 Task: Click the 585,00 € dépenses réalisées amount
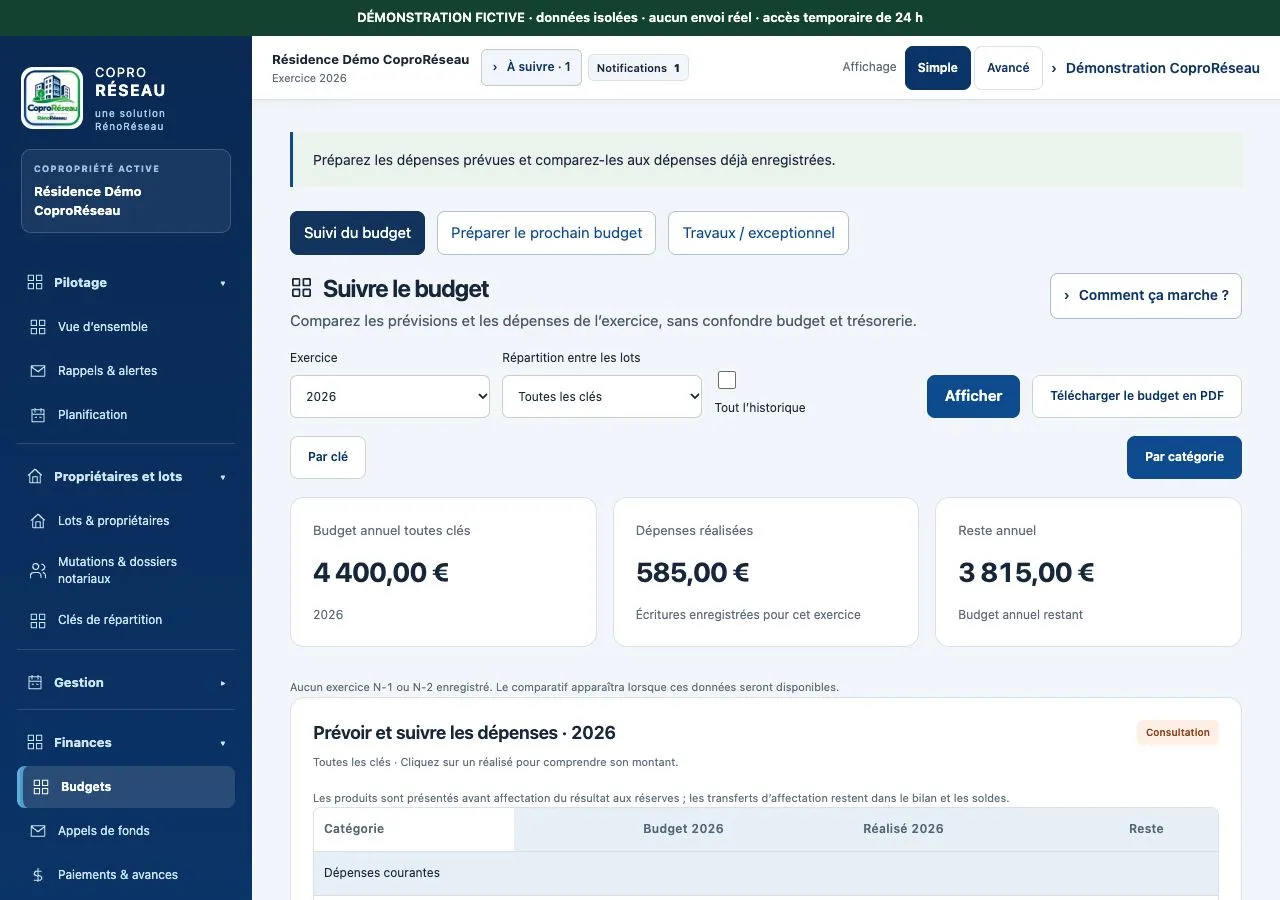pos(693,573)
